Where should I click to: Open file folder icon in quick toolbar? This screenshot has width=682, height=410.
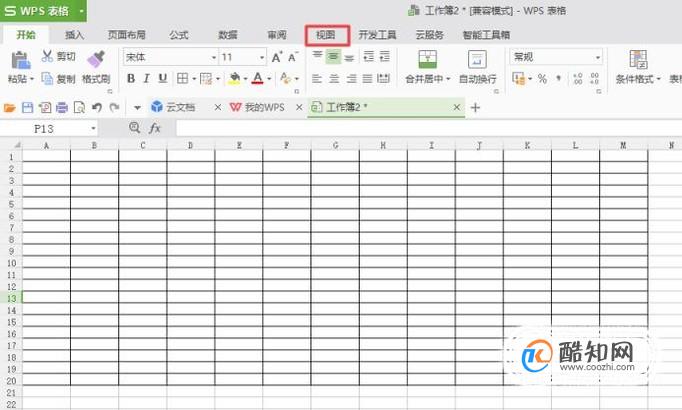pyautogui.click(x=10, y=107)
